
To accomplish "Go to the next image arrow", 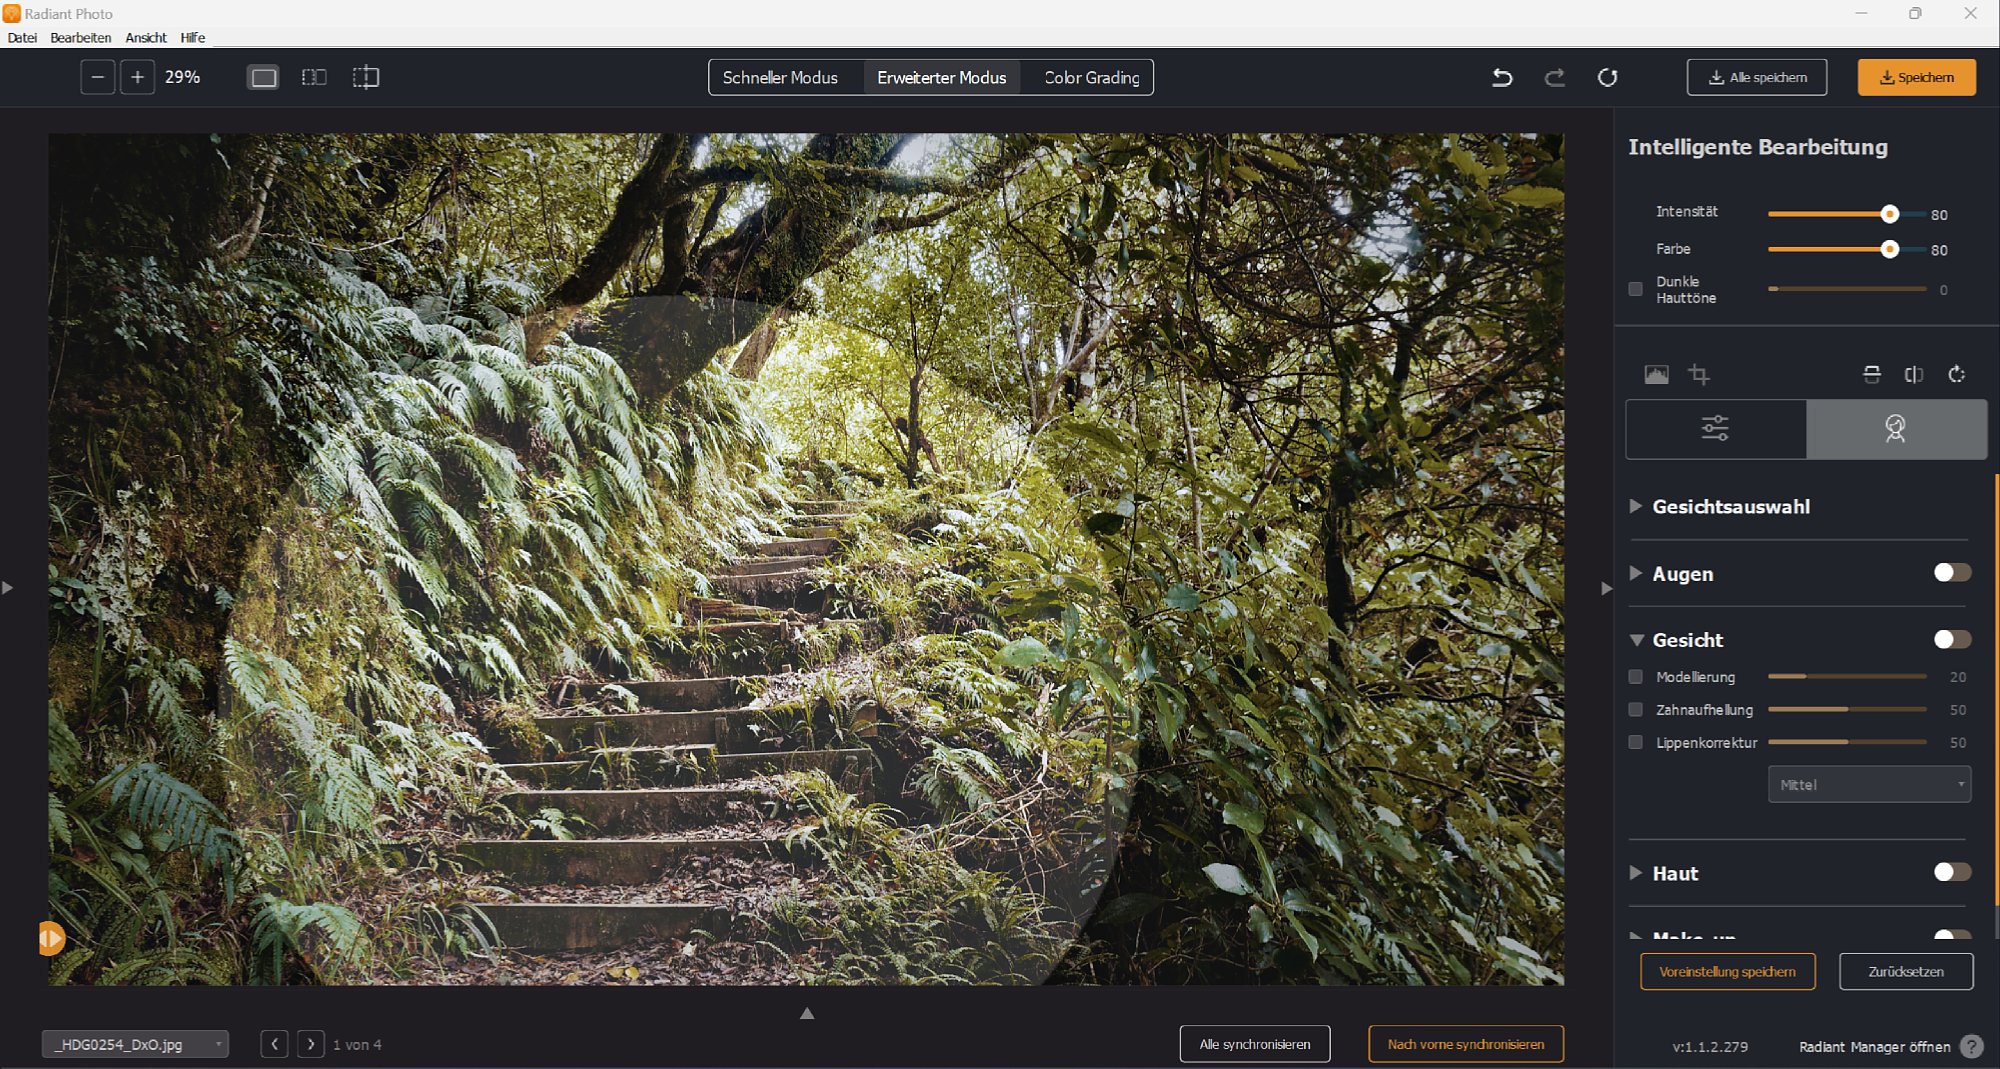I will point(311,1044).
